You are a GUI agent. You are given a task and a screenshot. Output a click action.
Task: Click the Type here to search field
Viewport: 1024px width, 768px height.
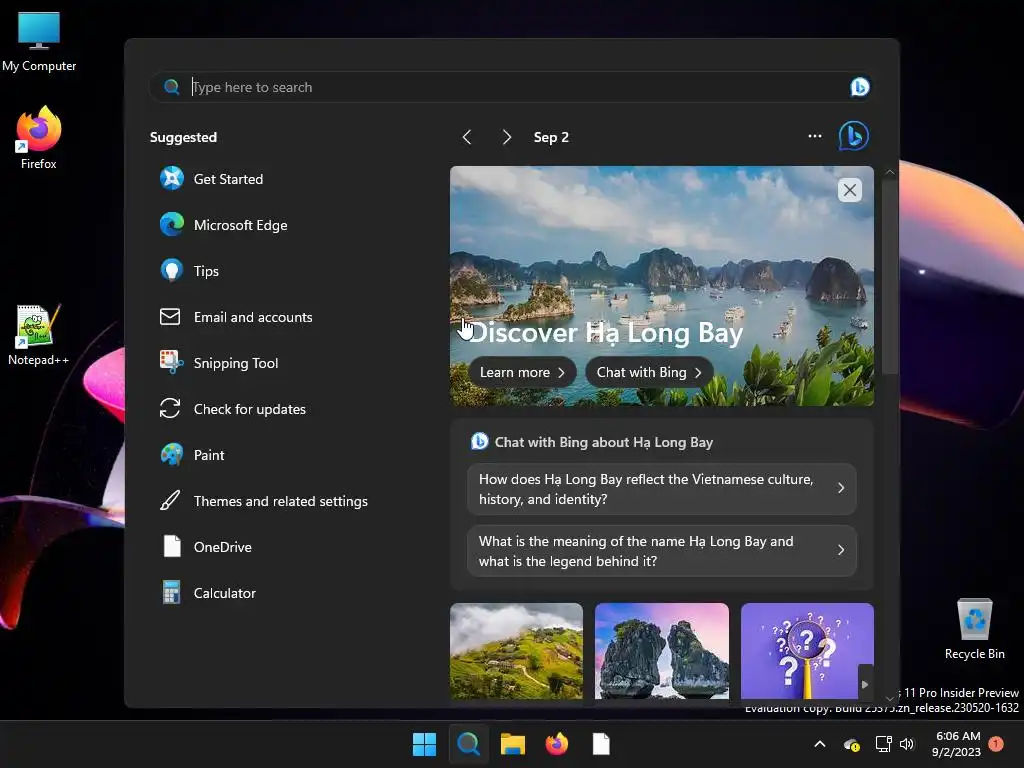click(511, 87)
